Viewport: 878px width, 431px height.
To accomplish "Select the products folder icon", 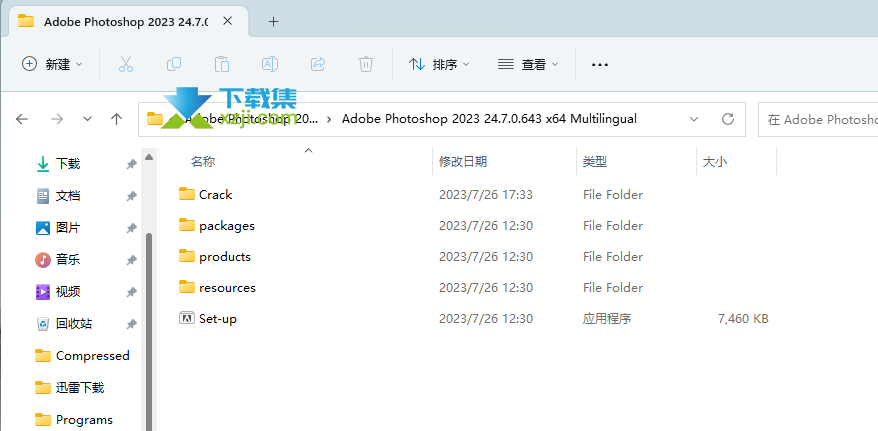I will [186, 256].
